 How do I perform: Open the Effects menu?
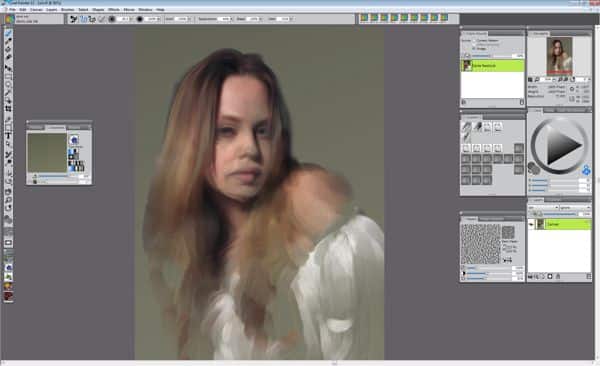(x=114, y=10)
